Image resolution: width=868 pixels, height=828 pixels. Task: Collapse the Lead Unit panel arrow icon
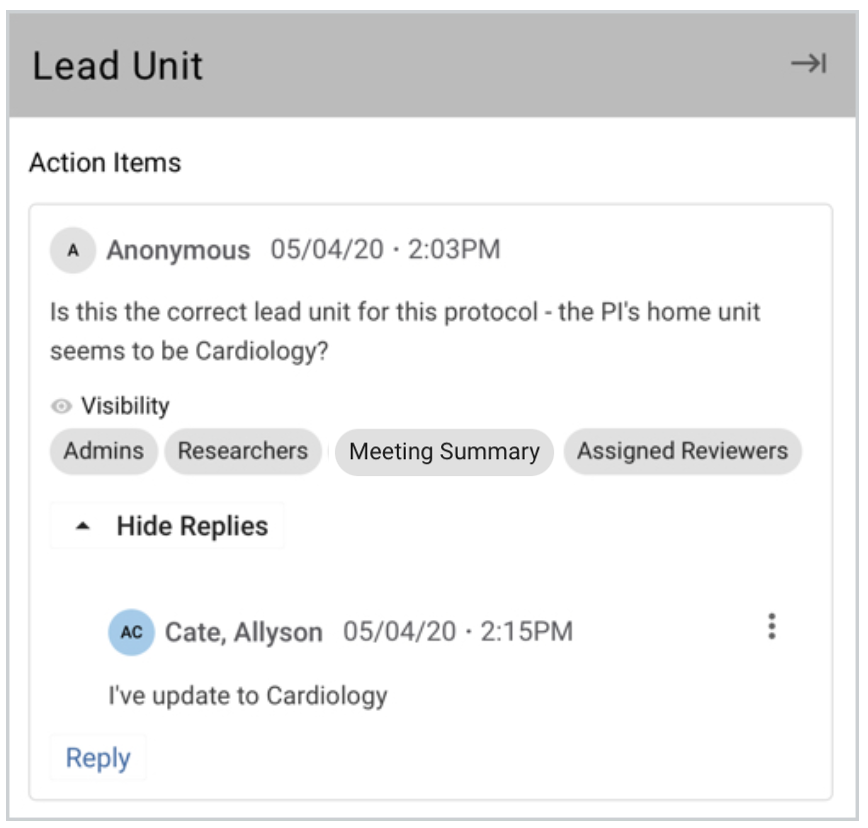pyautogui.click(x=808, y=64)
